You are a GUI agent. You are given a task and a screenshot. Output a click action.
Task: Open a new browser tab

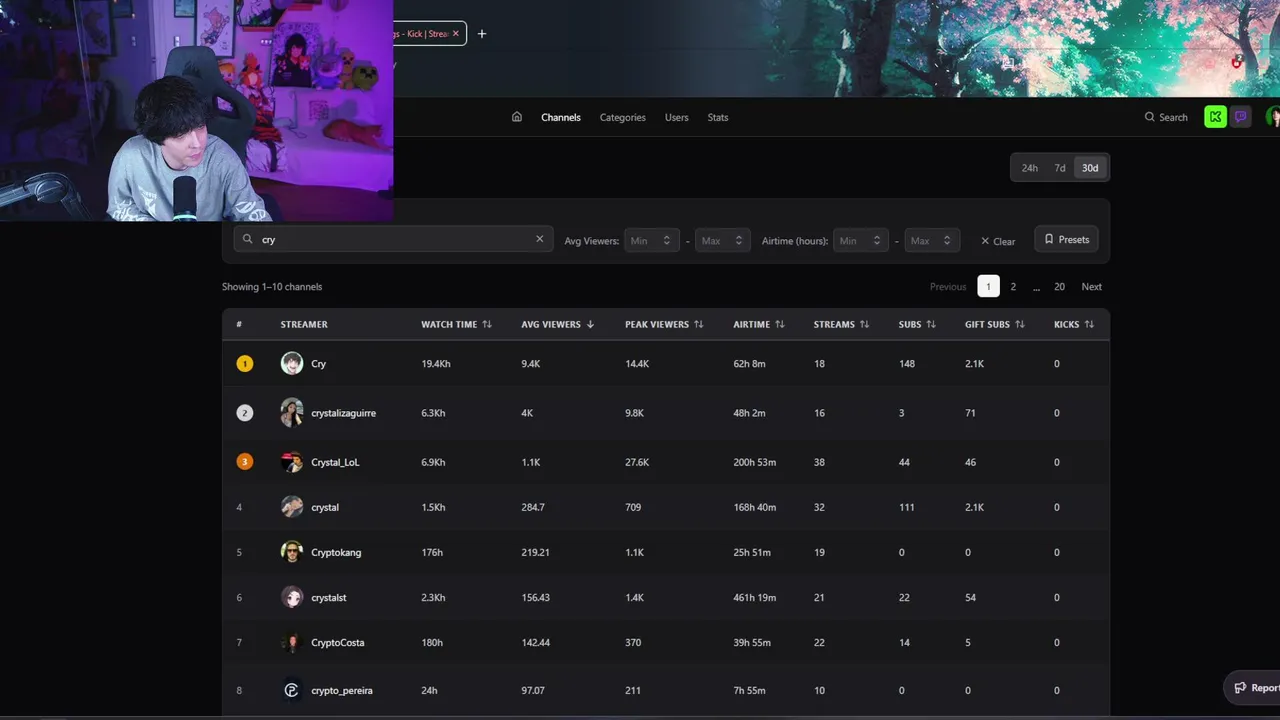pos(482,34)
